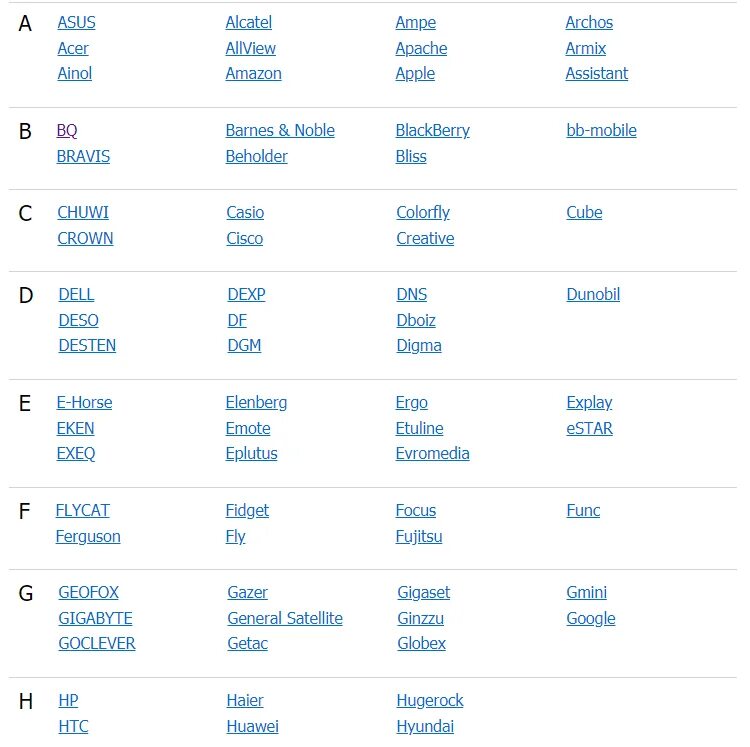
Task: Select the BlackBerry link
Action: [x=432, y=130]
